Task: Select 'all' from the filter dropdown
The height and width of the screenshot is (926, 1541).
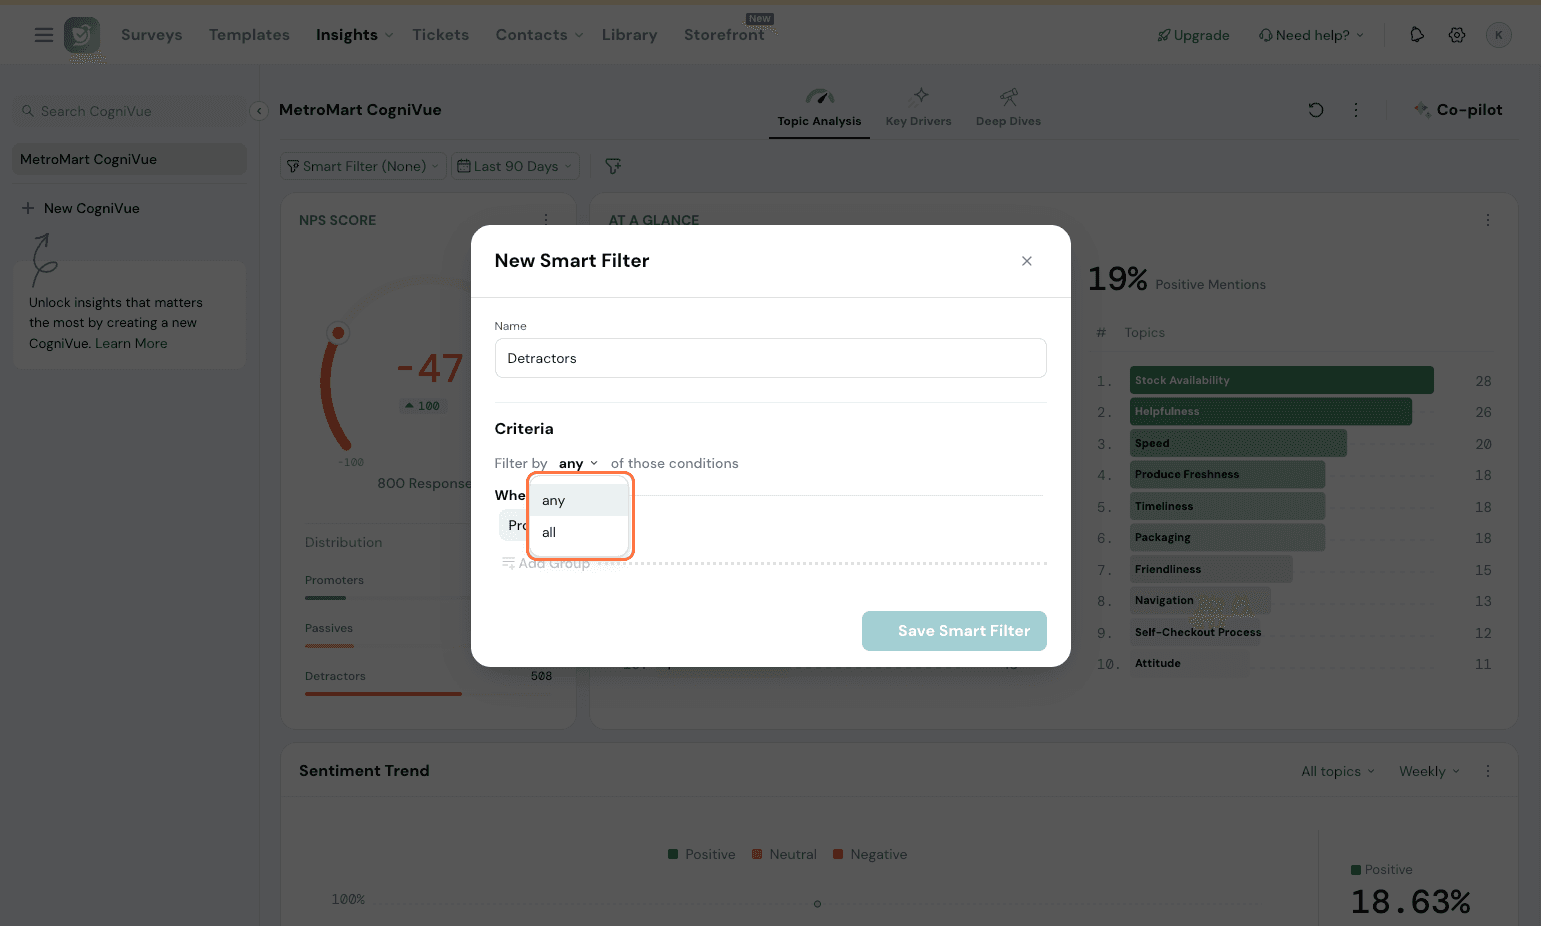Action: point(550,533)
